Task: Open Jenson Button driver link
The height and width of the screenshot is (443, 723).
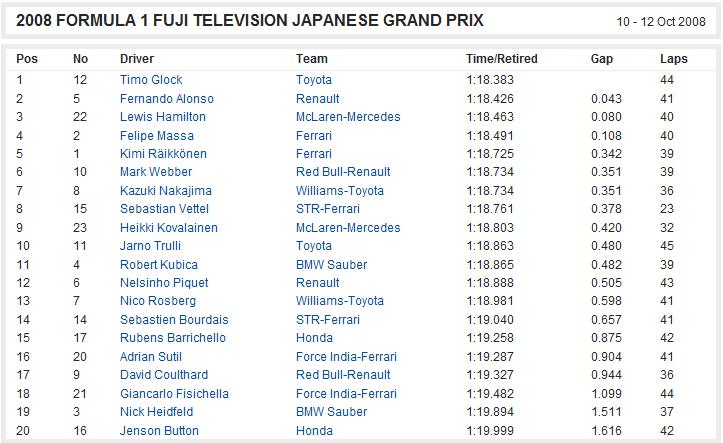Action: 159,431
